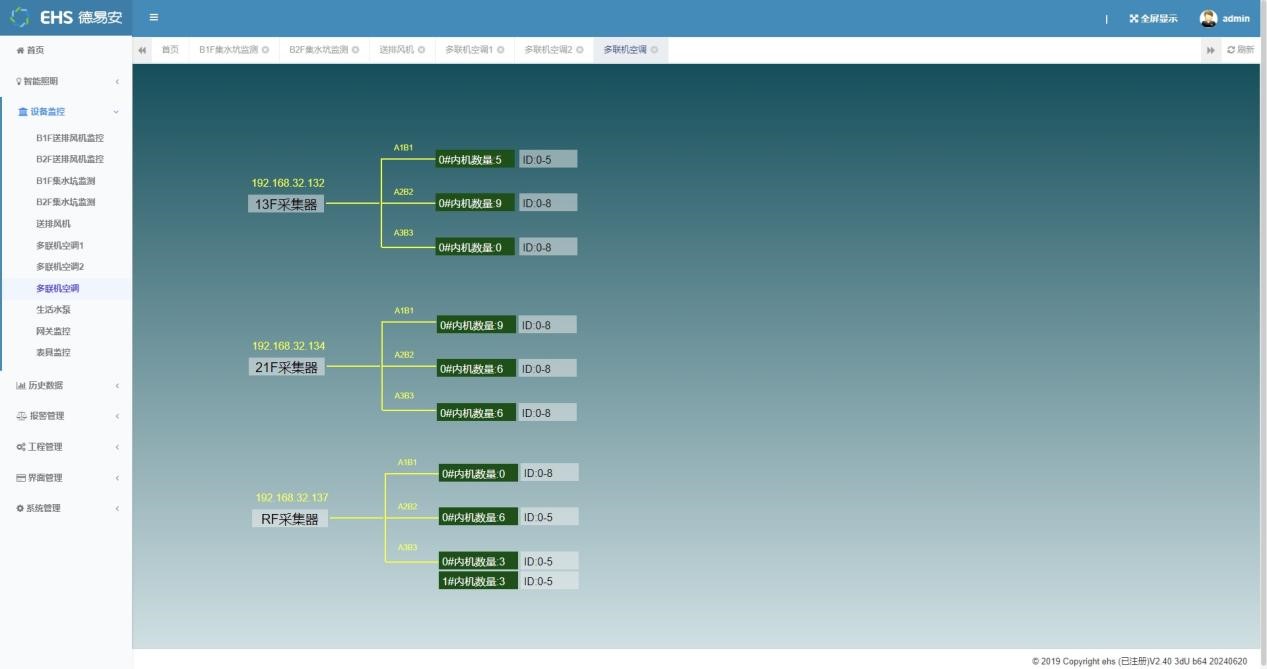Expand the 历史数据 menu
This screenshot has width=1267, height=669.
46,385
